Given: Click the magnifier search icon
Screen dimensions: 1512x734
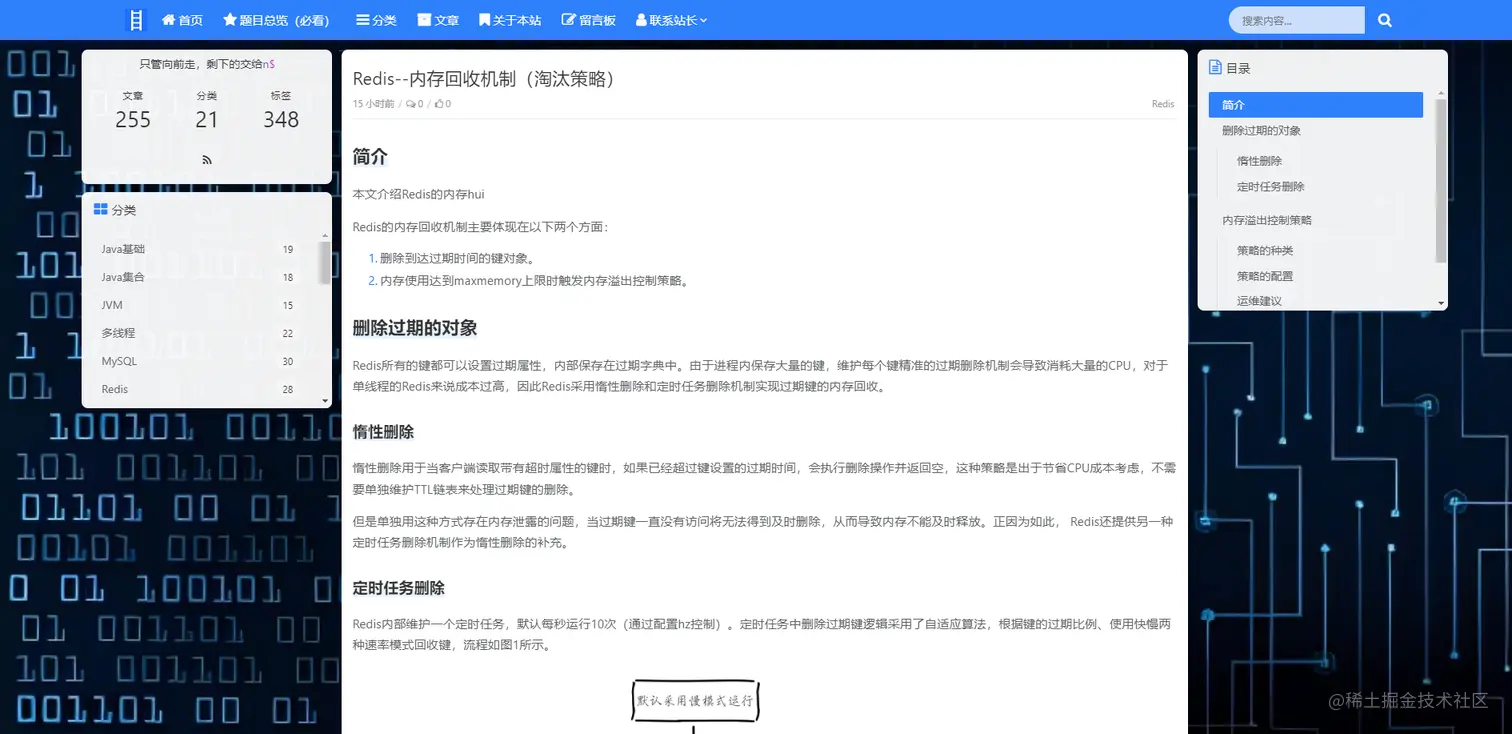Looking at the screenshot, I should 1385,20.
